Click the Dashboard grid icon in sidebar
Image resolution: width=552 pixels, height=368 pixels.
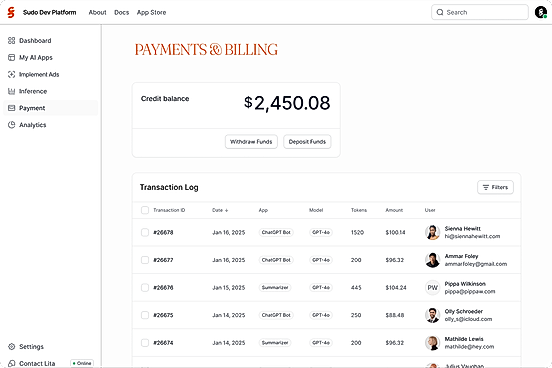pos(12,40)
